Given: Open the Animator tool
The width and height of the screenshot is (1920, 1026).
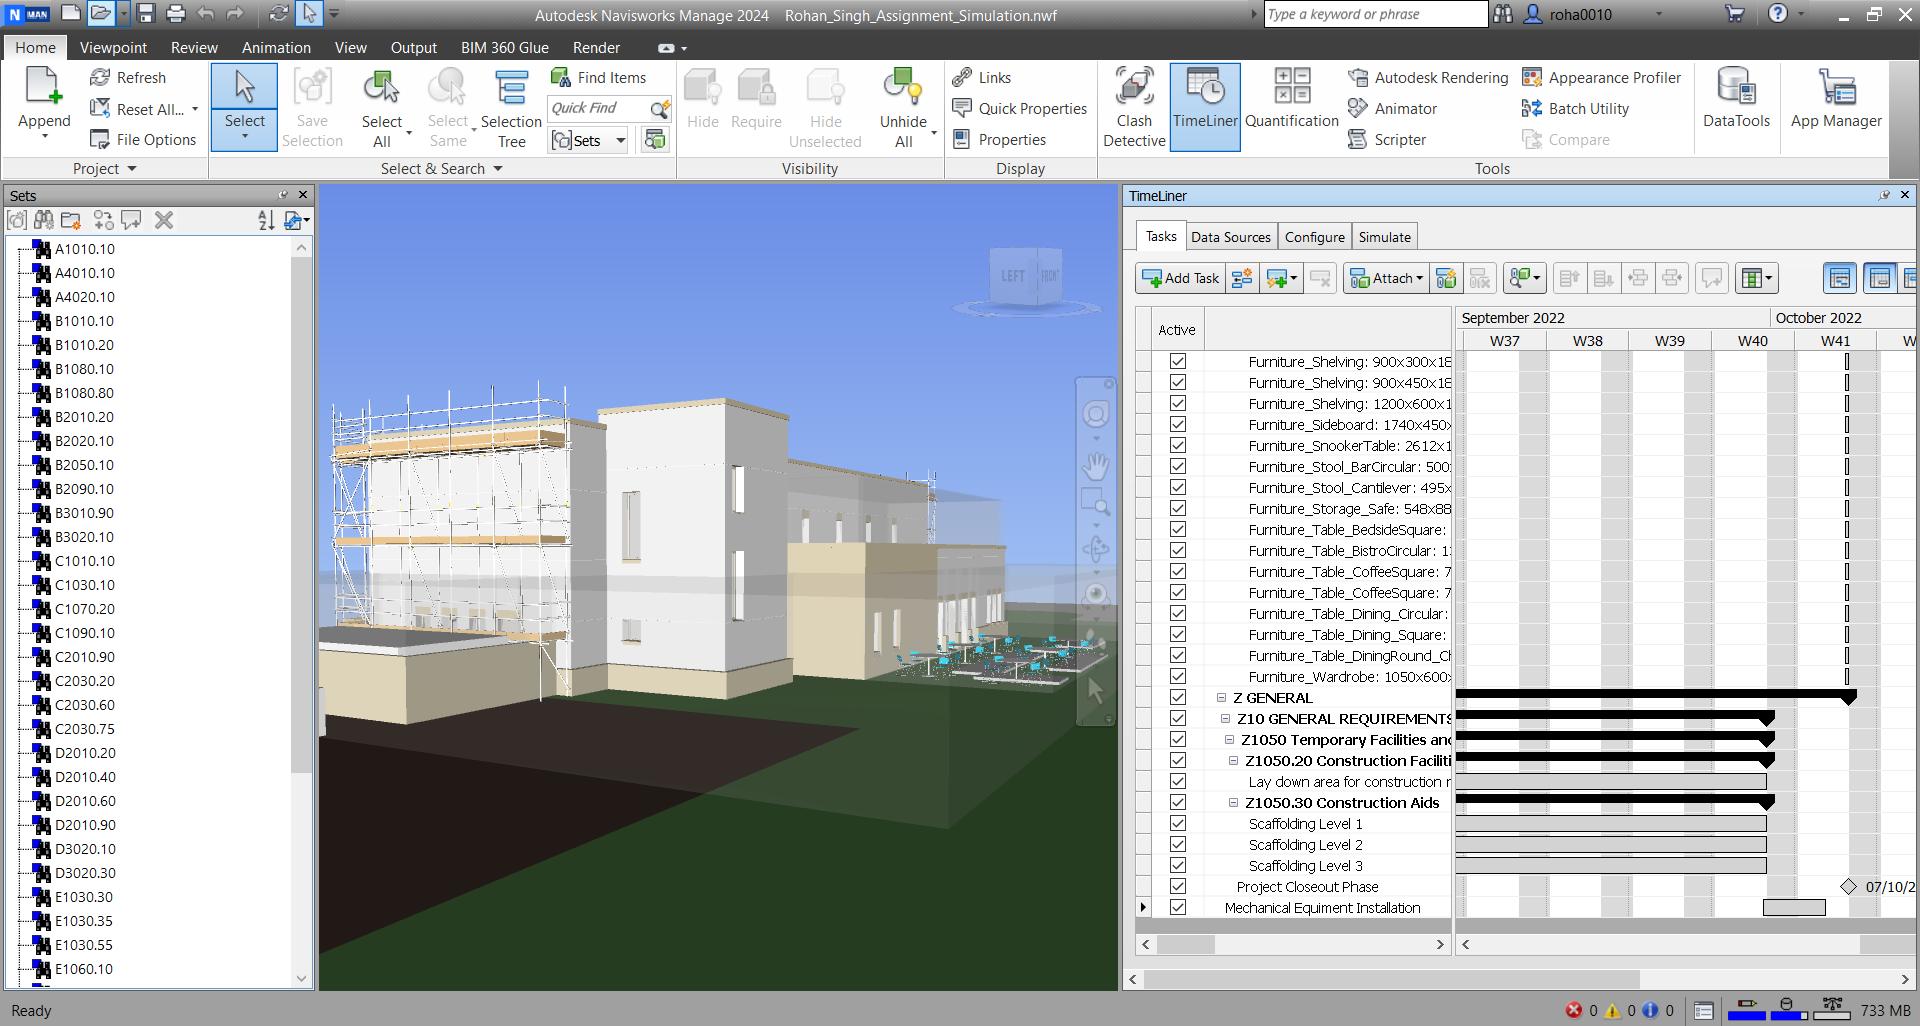Looking at the screenshot, I should [1392, 109].
